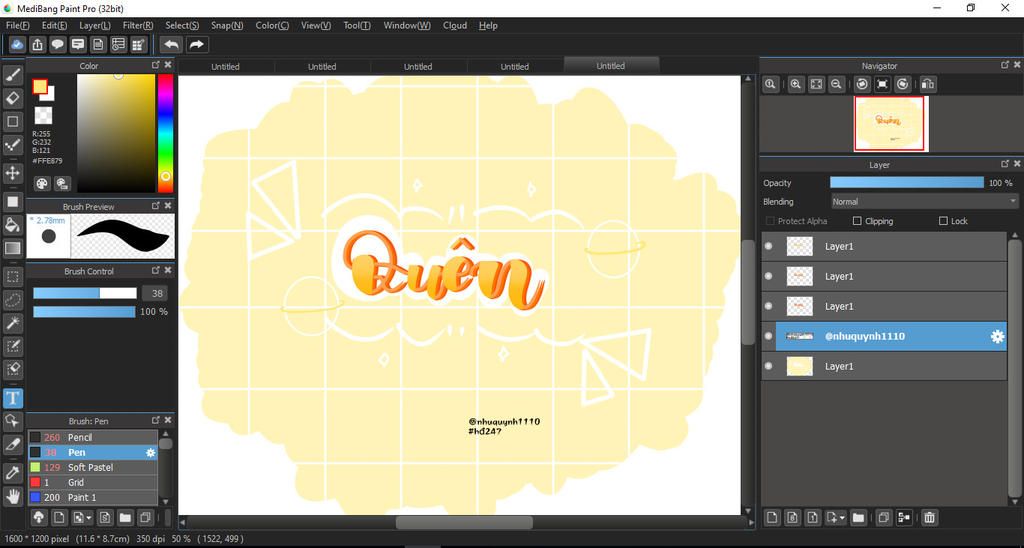Select the Select Eraser tool
Viewport: 1024px width, 548px height.
12,369
